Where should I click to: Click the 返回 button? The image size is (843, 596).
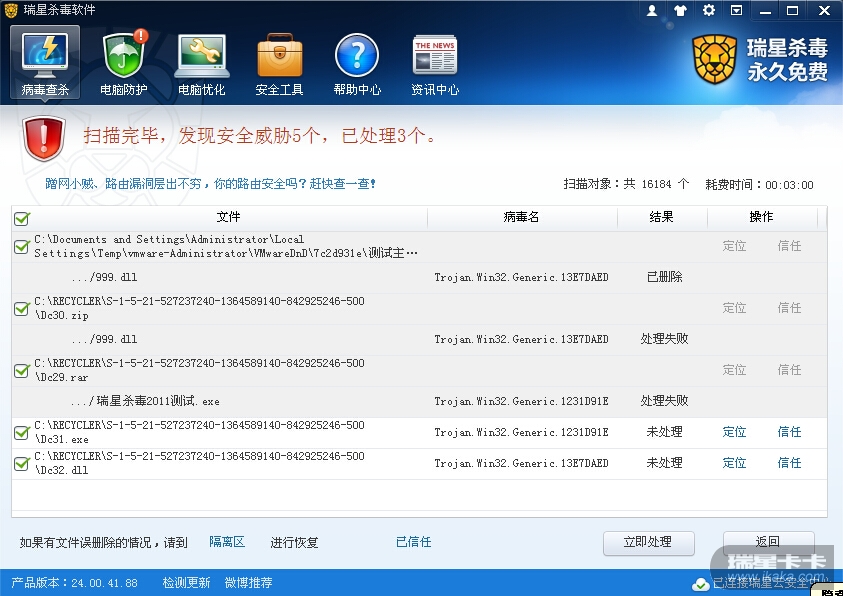coord(768,543)
